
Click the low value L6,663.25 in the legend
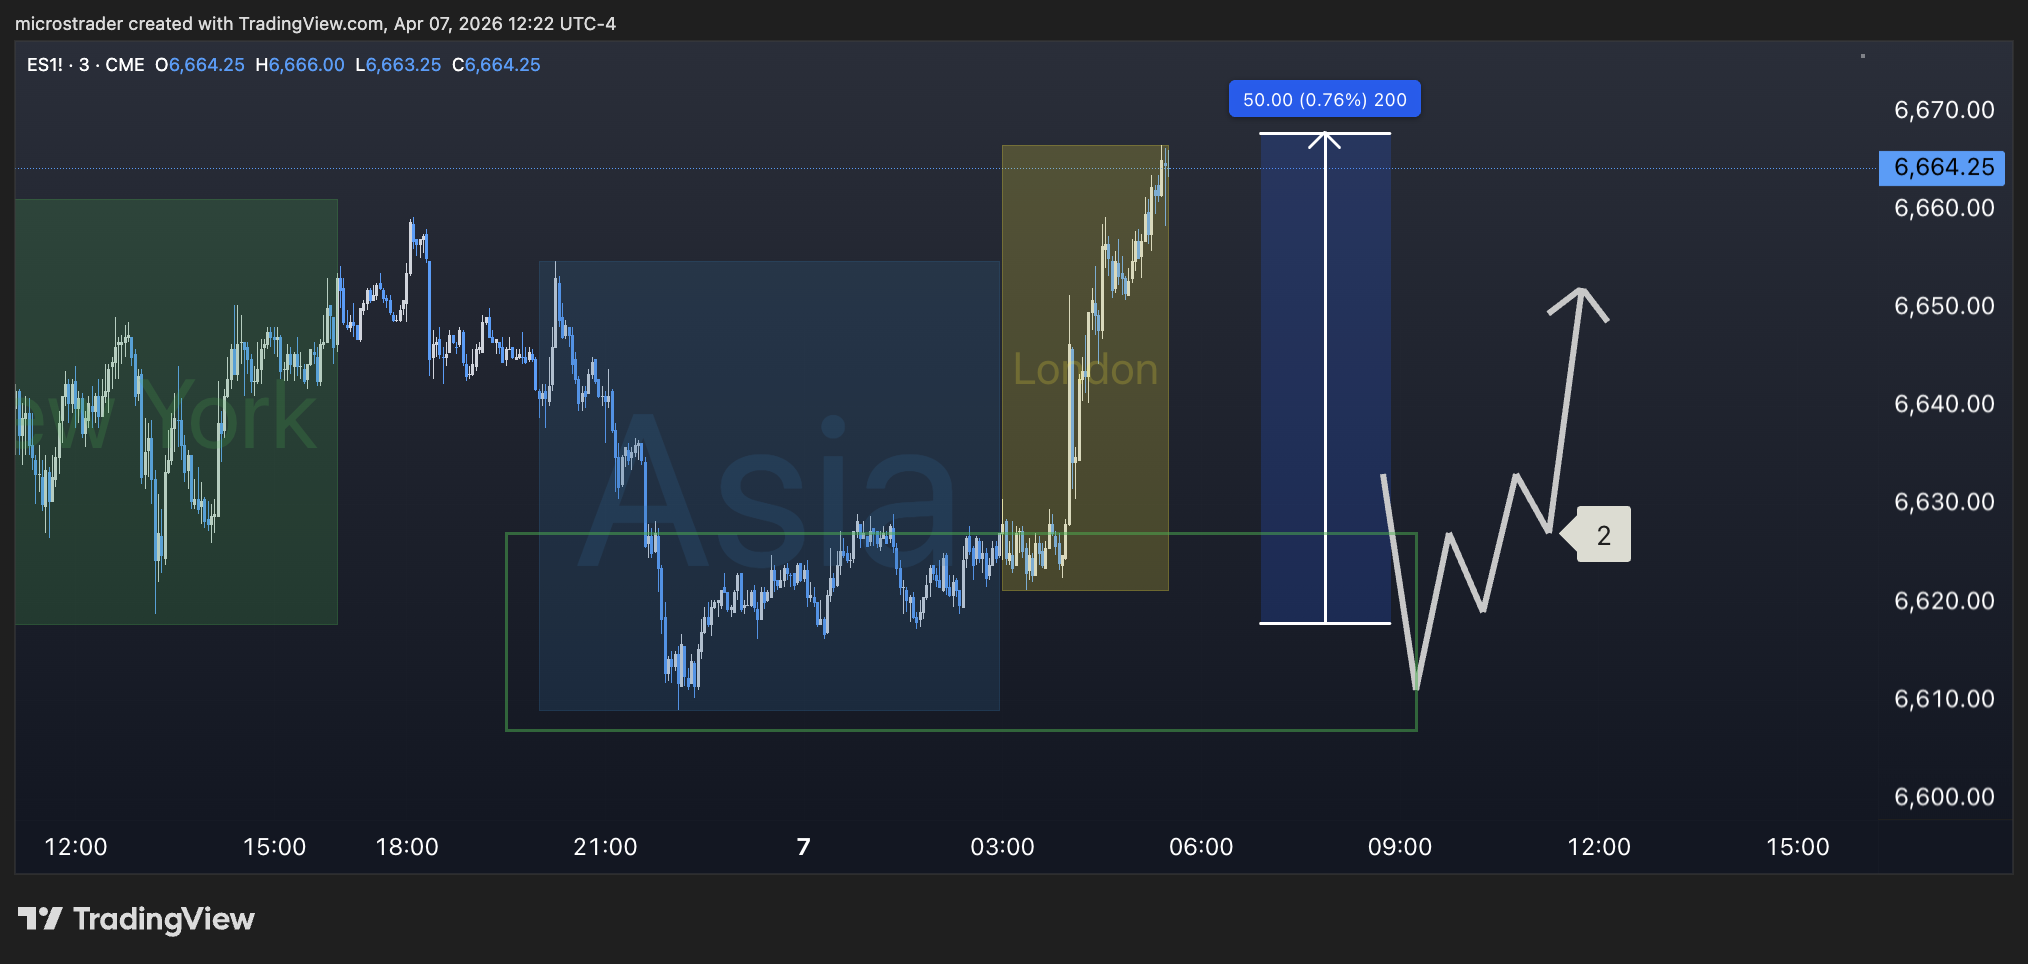[398, 65]
